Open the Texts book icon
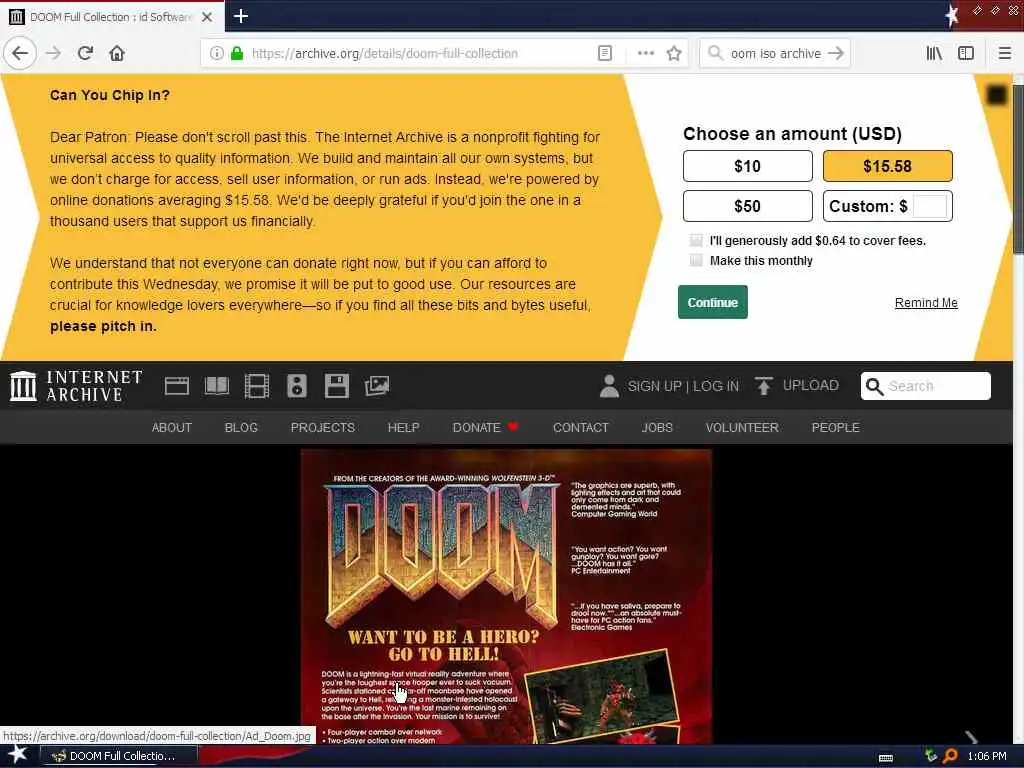Screen dimensions: 1024x768 click(217, 386)
